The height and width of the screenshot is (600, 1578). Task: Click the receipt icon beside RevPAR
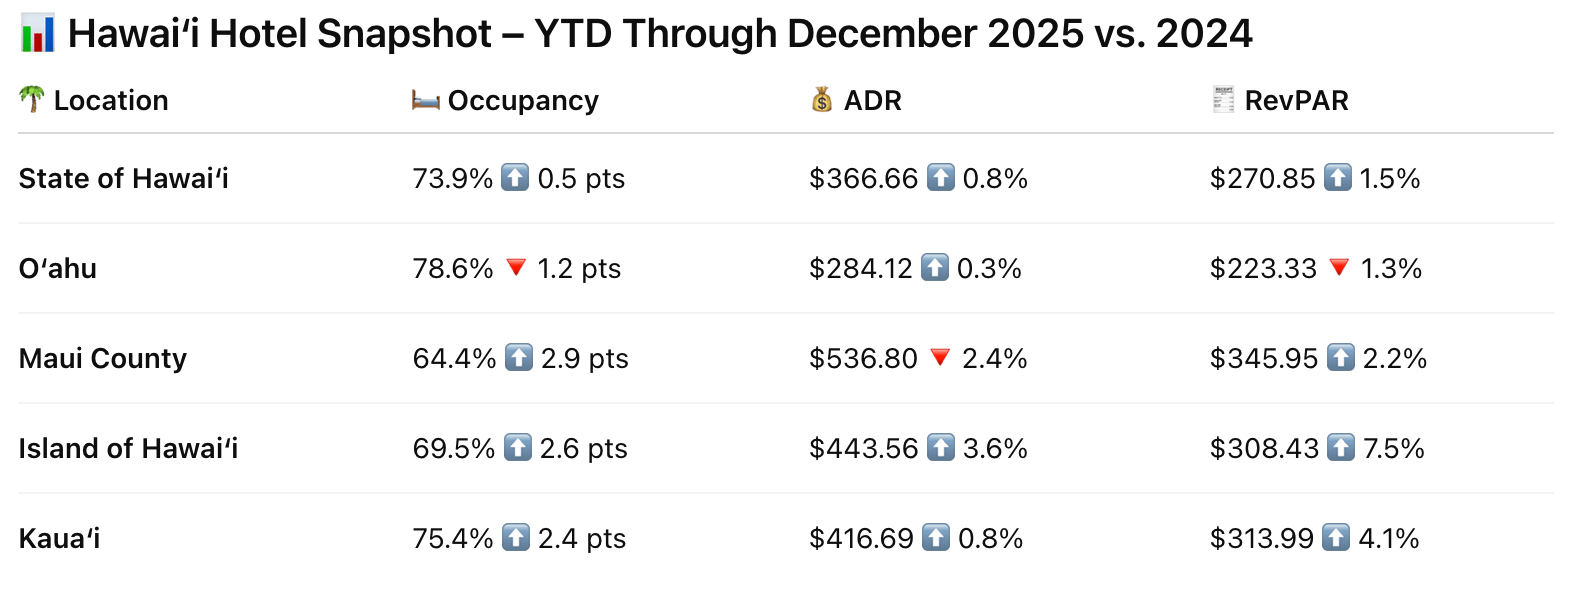1223,100
